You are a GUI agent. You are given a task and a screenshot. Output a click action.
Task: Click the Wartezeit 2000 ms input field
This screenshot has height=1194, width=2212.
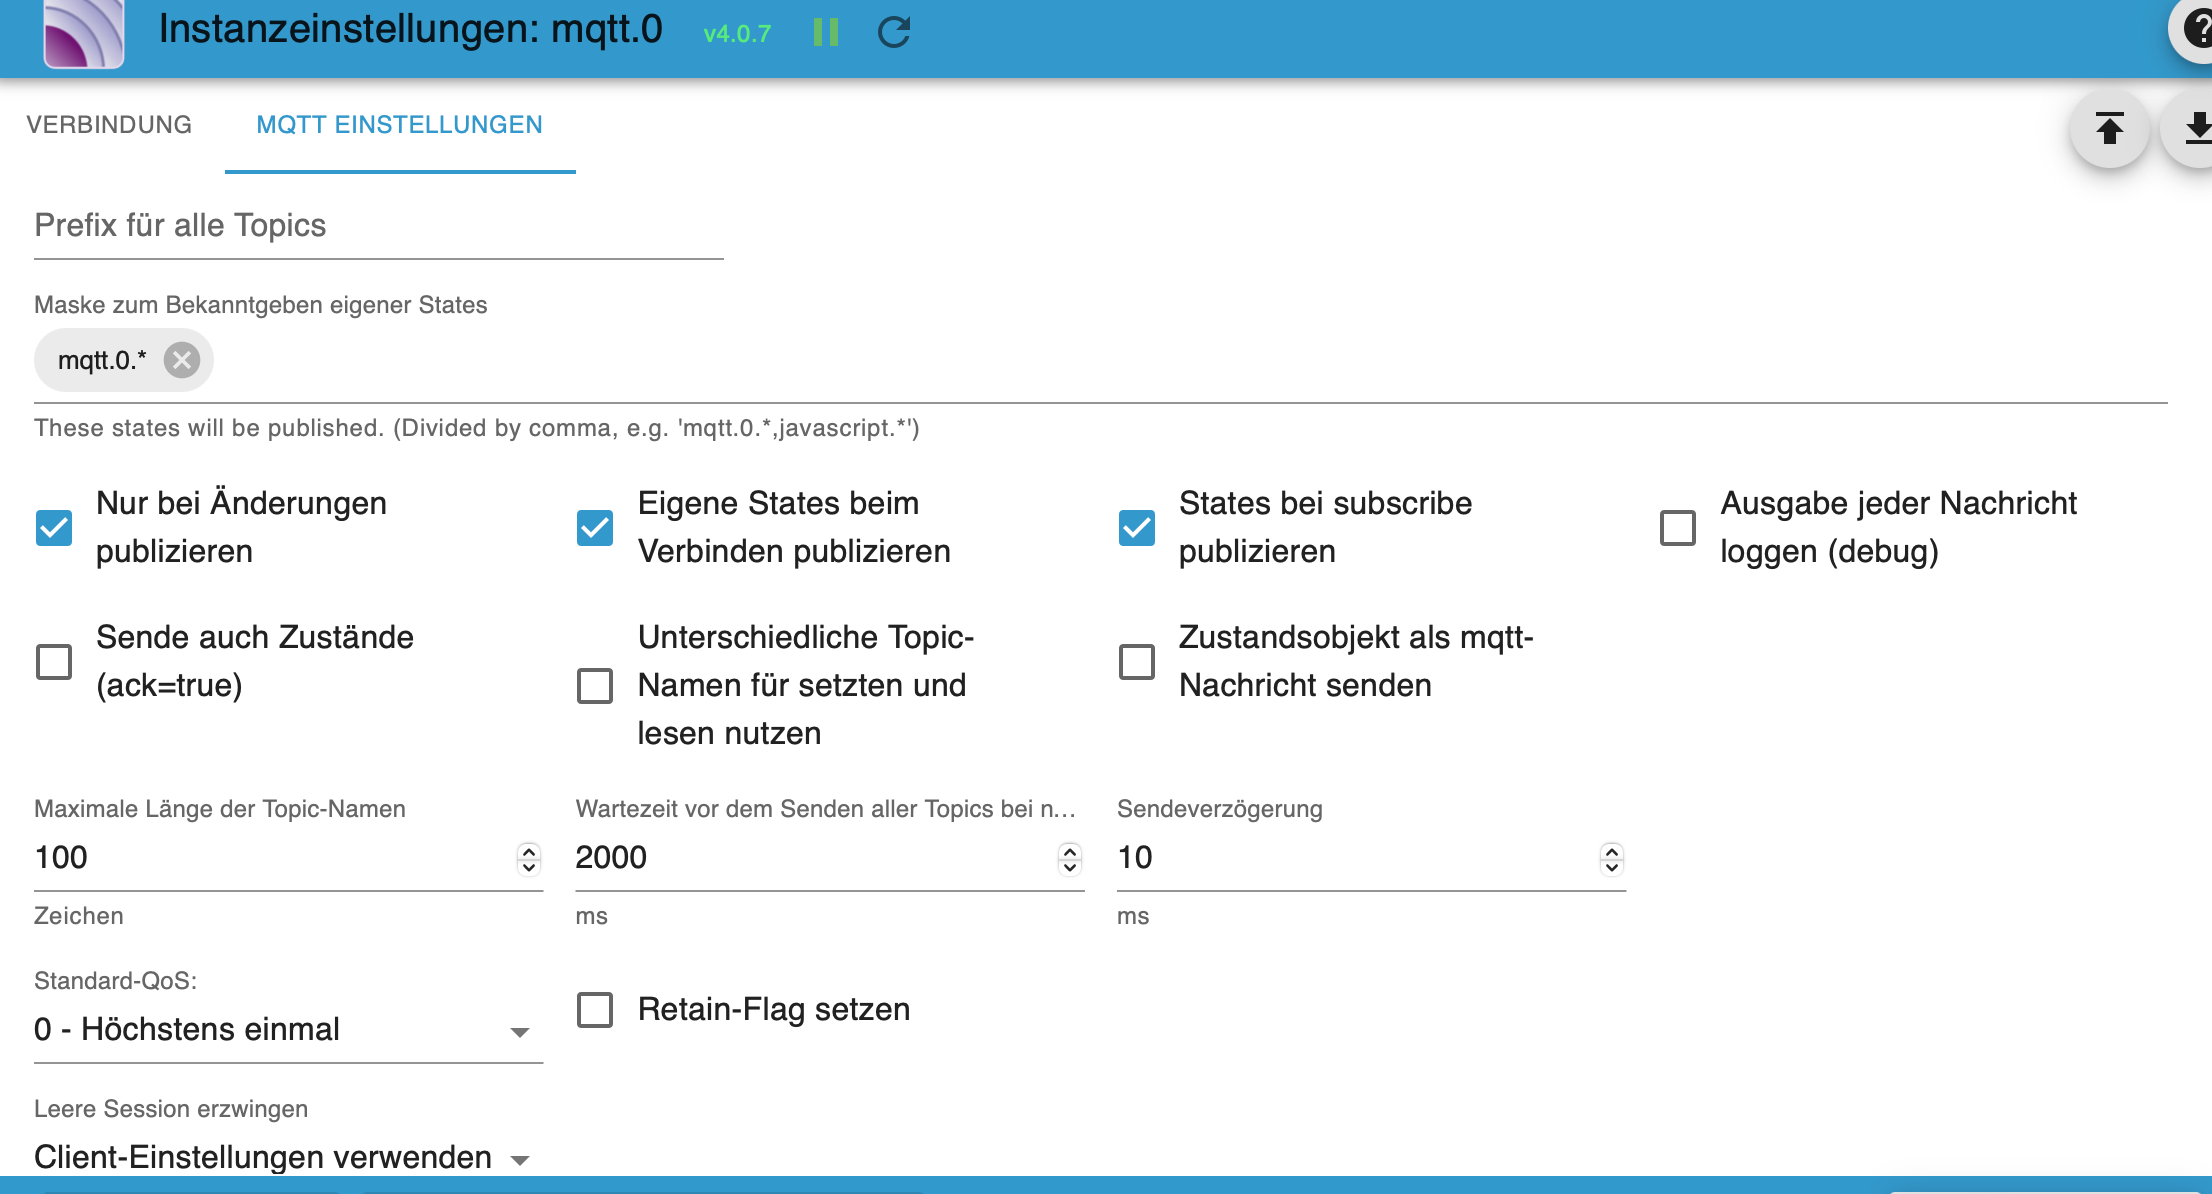[x=812, y=858]
